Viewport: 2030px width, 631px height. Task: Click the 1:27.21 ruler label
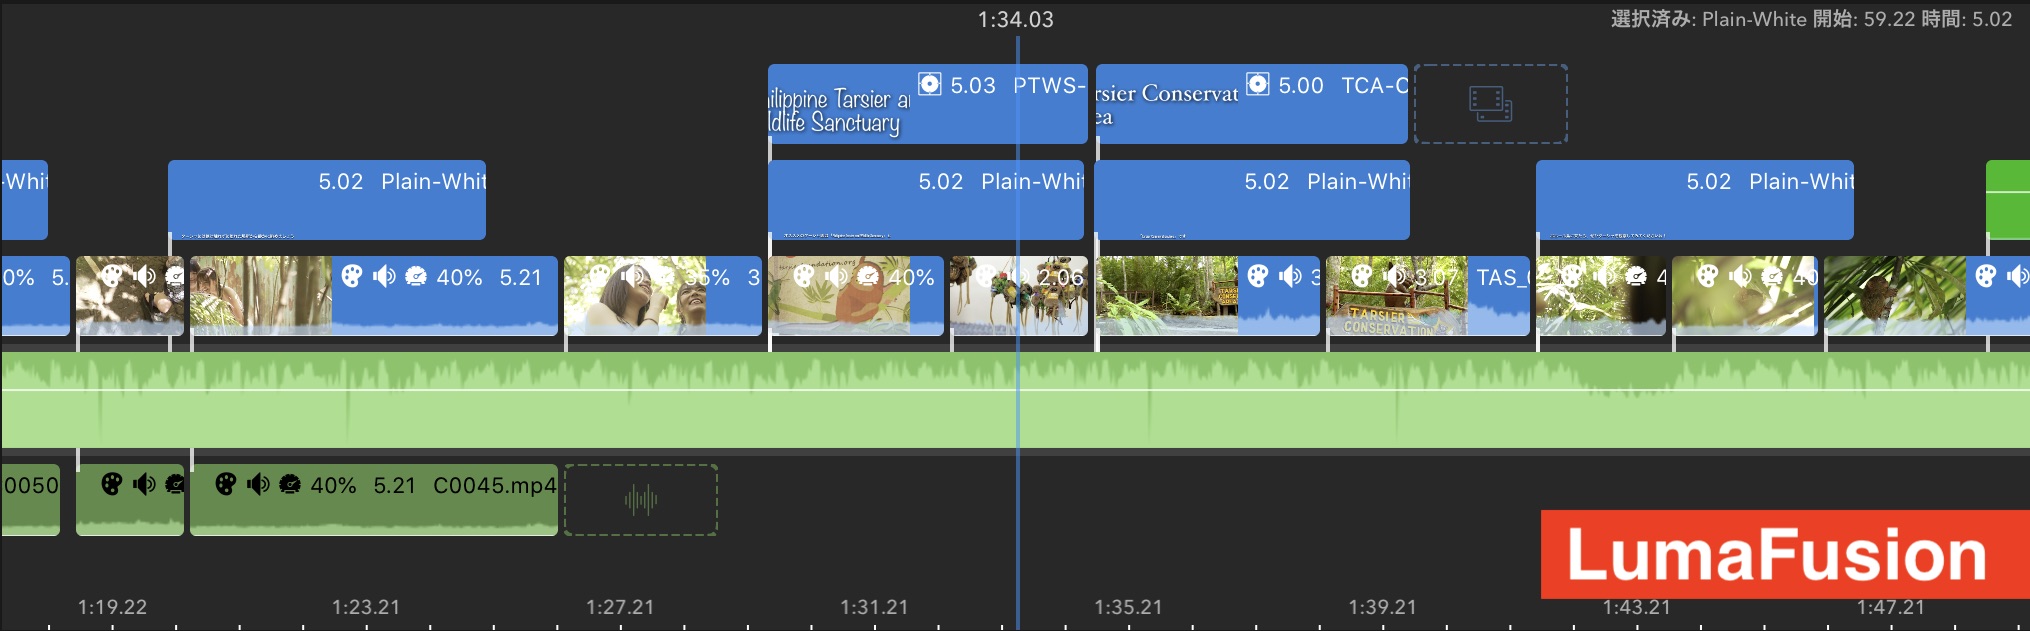pos(620,607)
